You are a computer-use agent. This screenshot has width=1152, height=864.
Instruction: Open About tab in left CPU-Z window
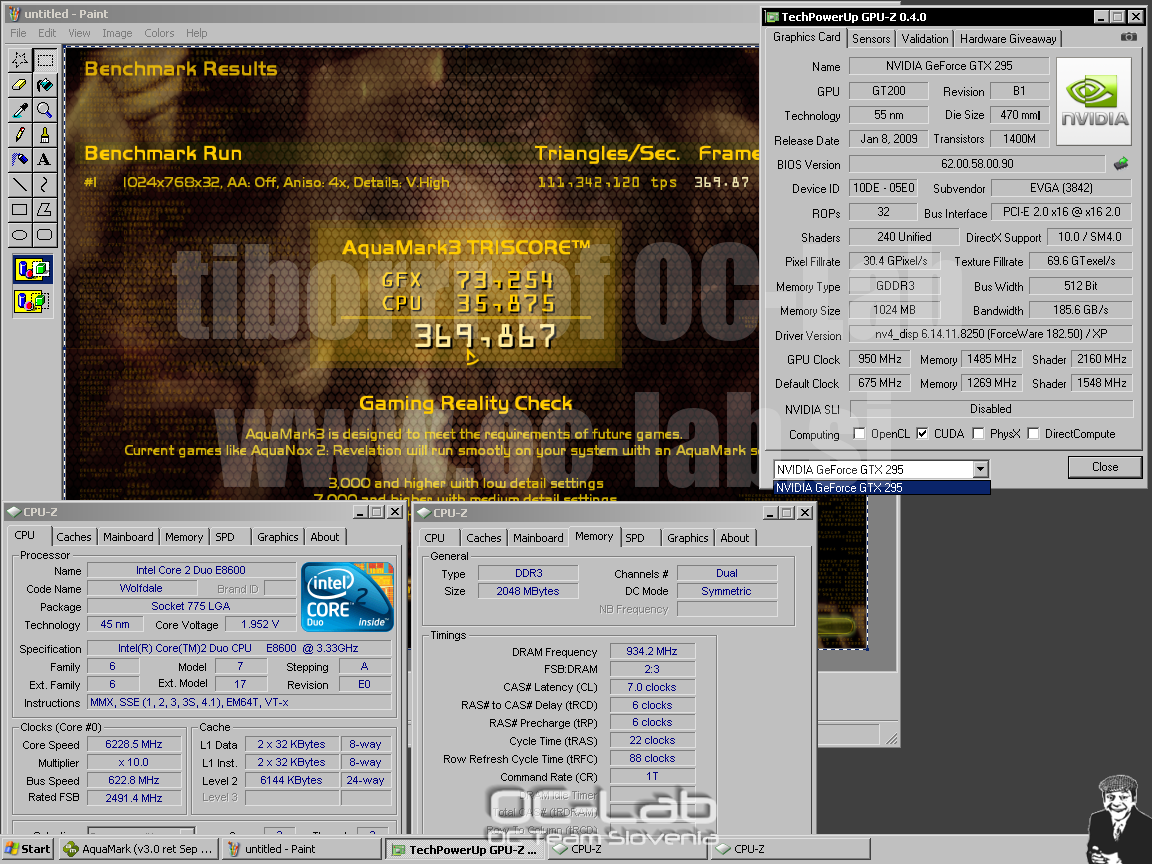(x=325, y=537)
